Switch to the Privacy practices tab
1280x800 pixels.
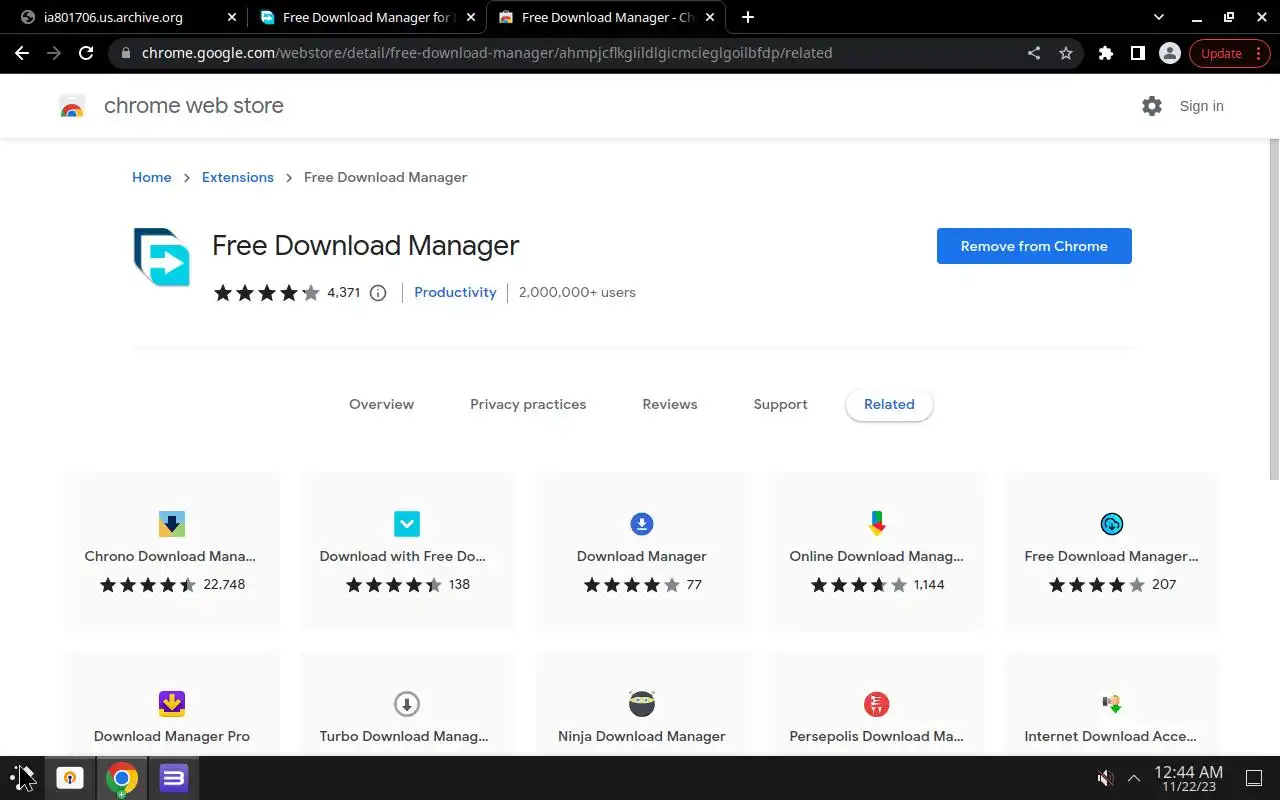[x=528, y=404]
